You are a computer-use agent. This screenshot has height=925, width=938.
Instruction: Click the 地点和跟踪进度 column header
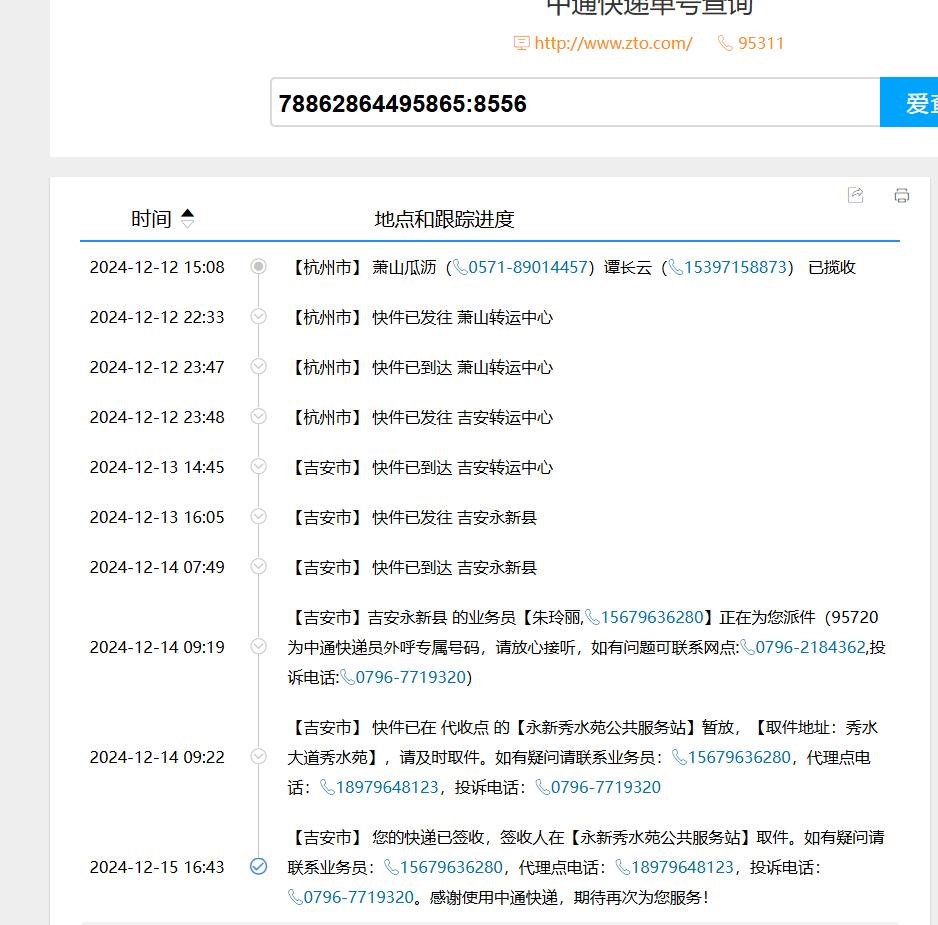coord(444,220)
